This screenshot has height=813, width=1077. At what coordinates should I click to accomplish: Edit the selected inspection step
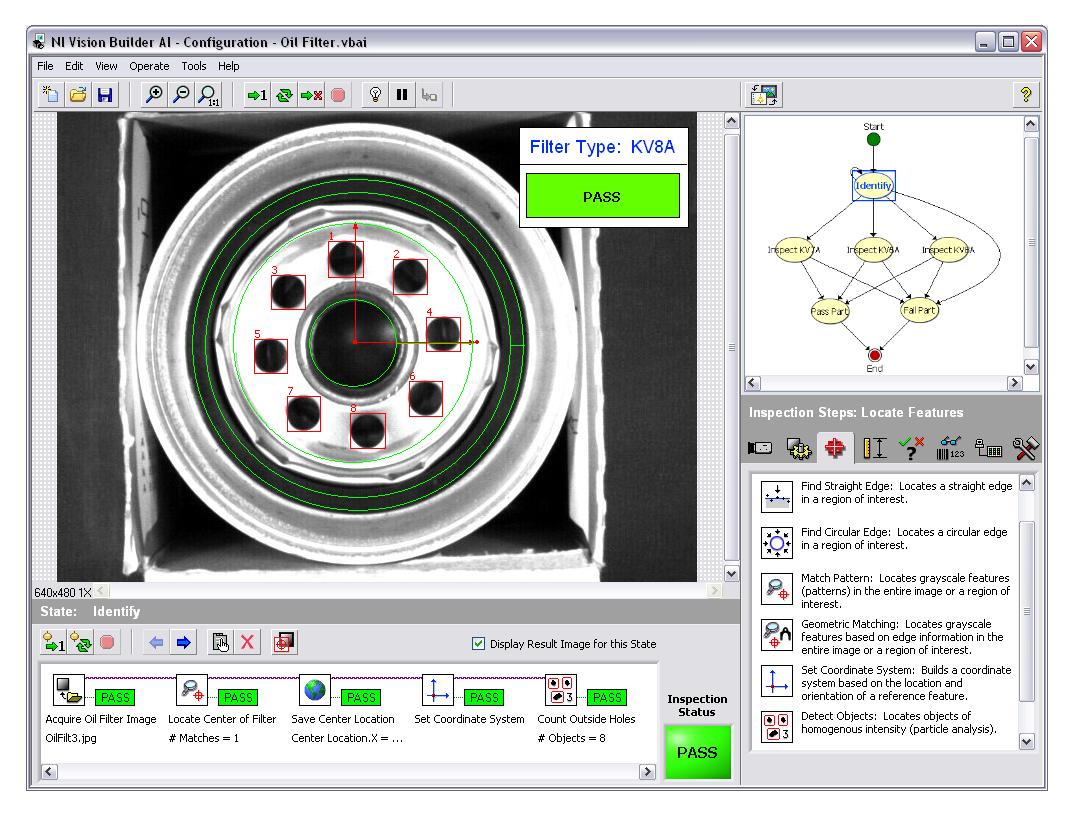coord(220,643)
